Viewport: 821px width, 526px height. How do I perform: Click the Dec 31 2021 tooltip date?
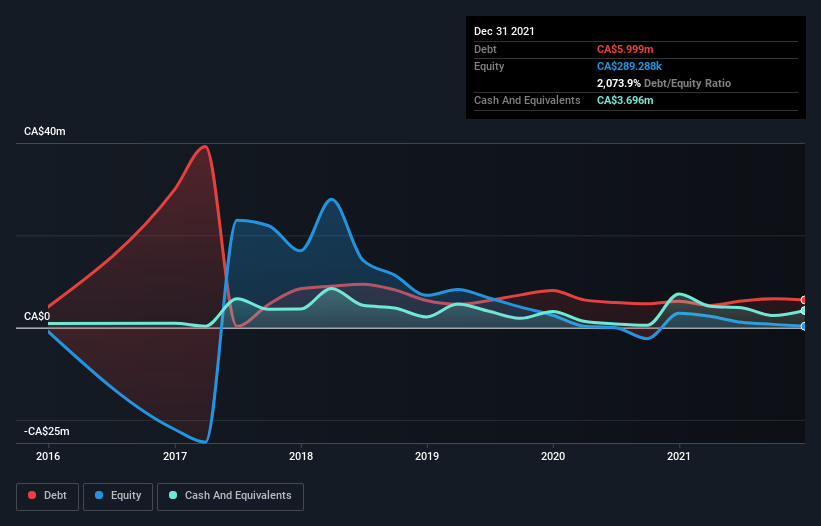tap(504, 31)
